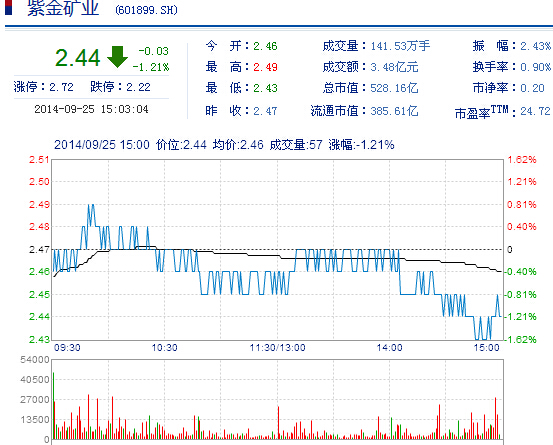Click the current price 2.44
The width and height of the screenshot is (553, 445).
pos(78,57)
